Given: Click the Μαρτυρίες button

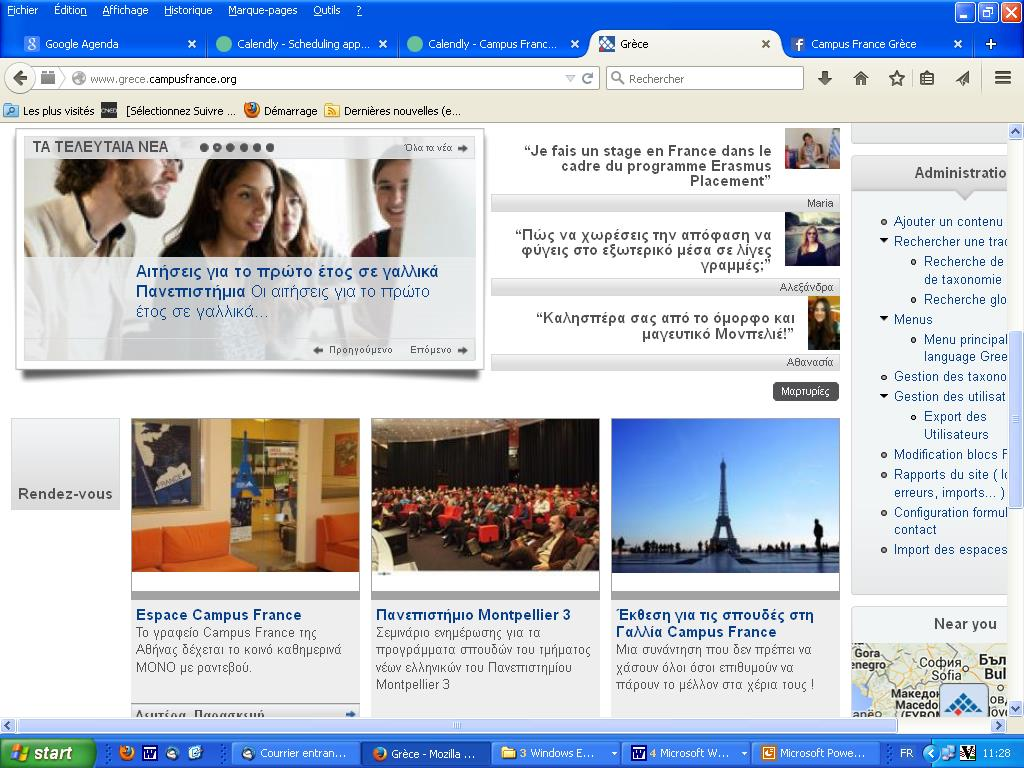Looking at the screenshot, I should [x=805, y=391].
